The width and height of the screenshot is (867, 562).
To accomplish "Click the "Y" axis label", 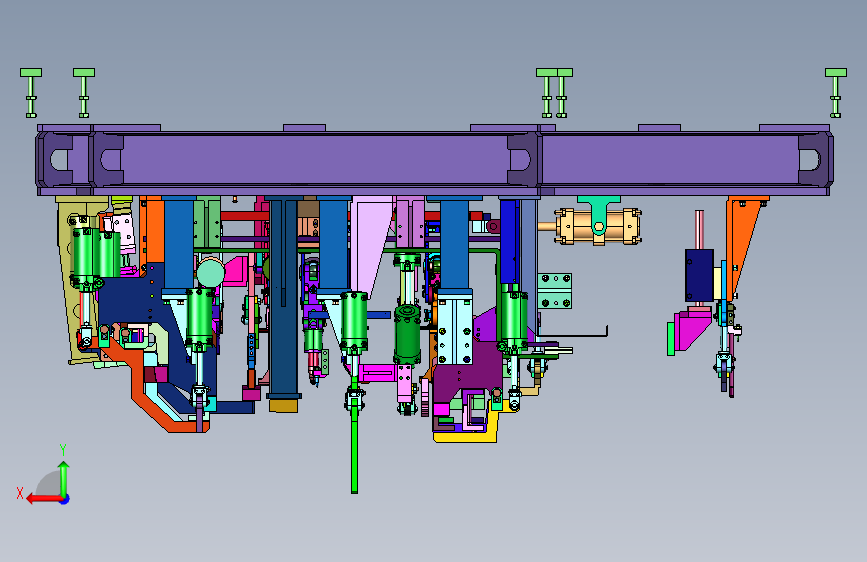I will pos(63,450).
